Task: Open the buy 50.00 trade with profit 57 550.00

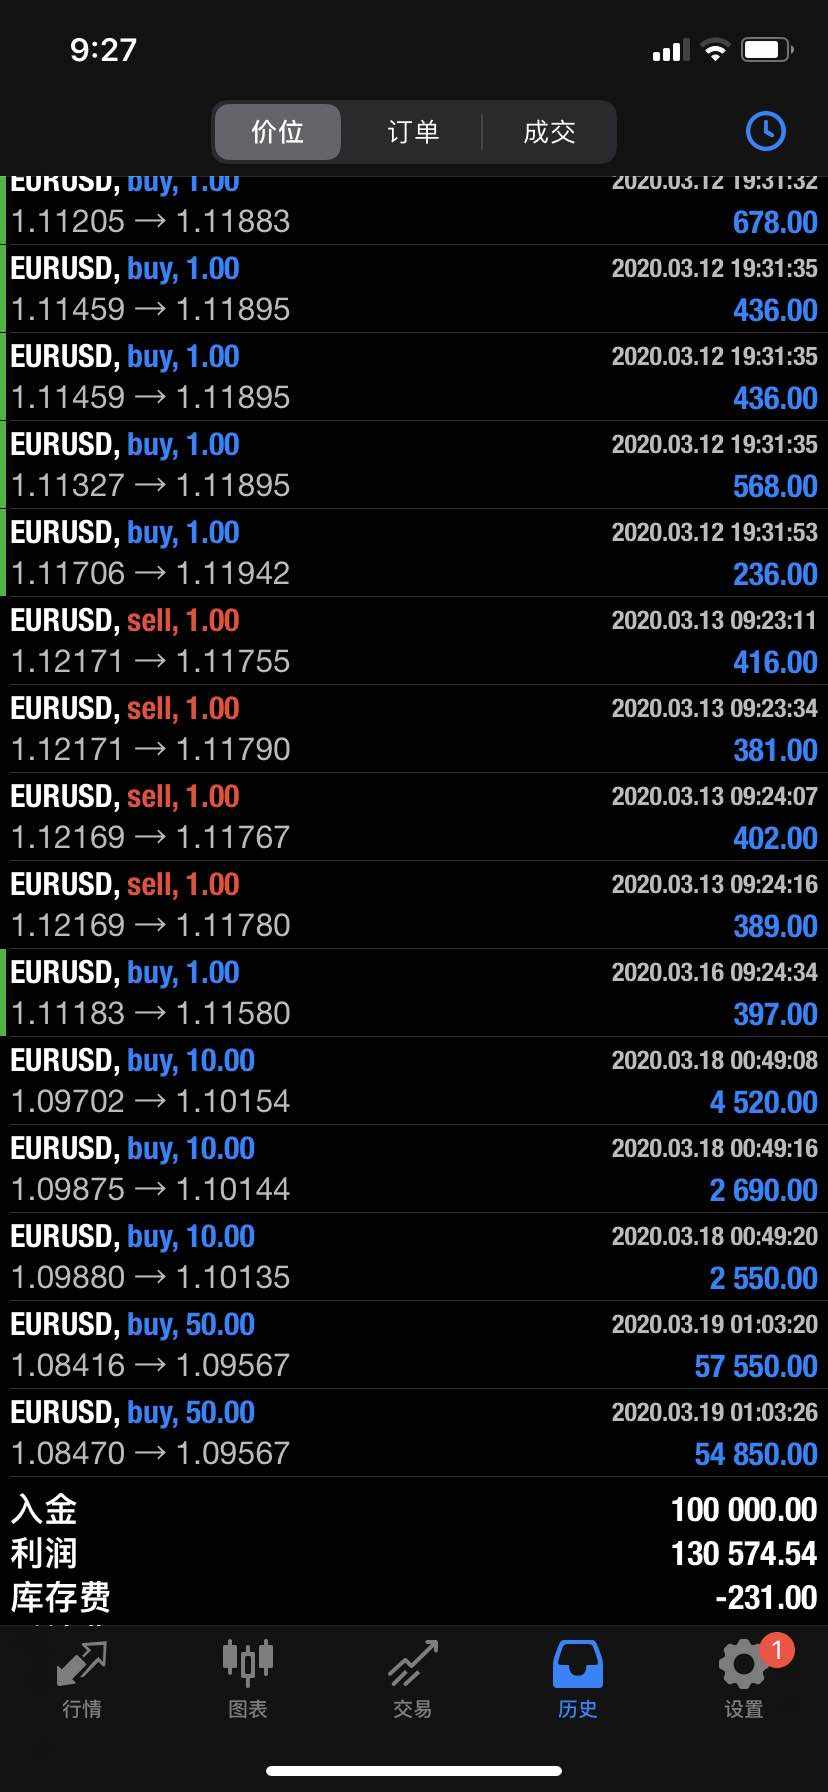Action: 414,1345
